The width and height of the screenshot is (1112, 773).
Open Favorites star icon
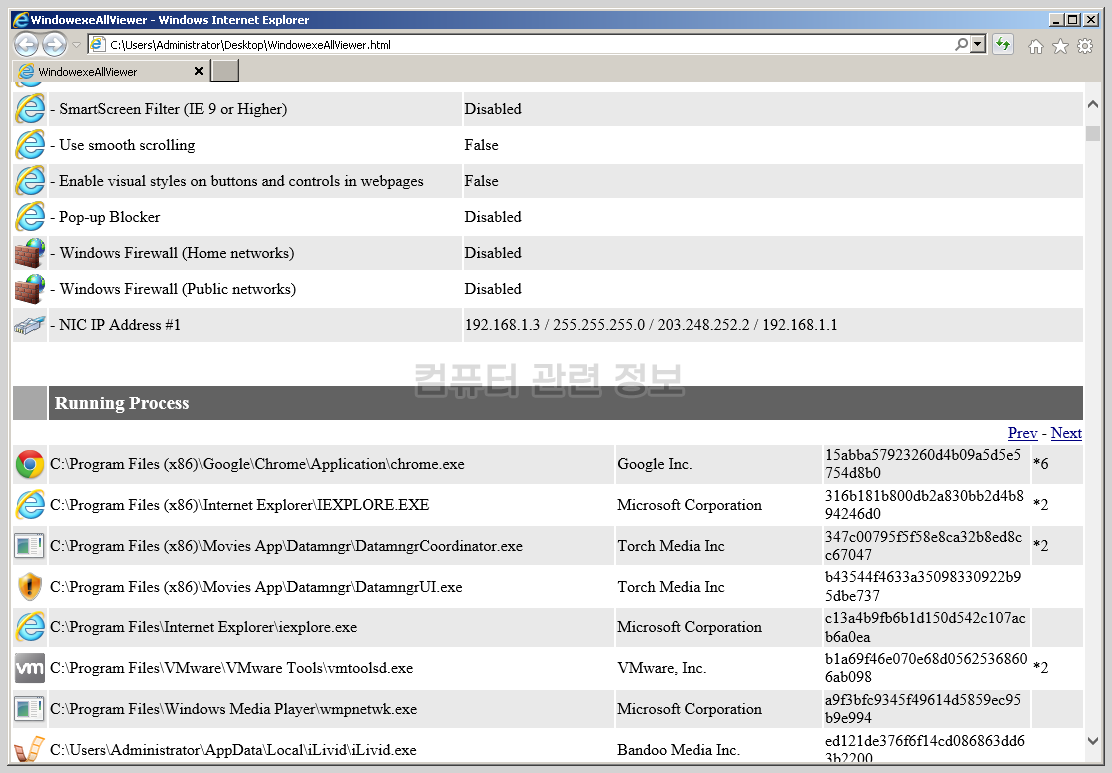[1060, 46]
